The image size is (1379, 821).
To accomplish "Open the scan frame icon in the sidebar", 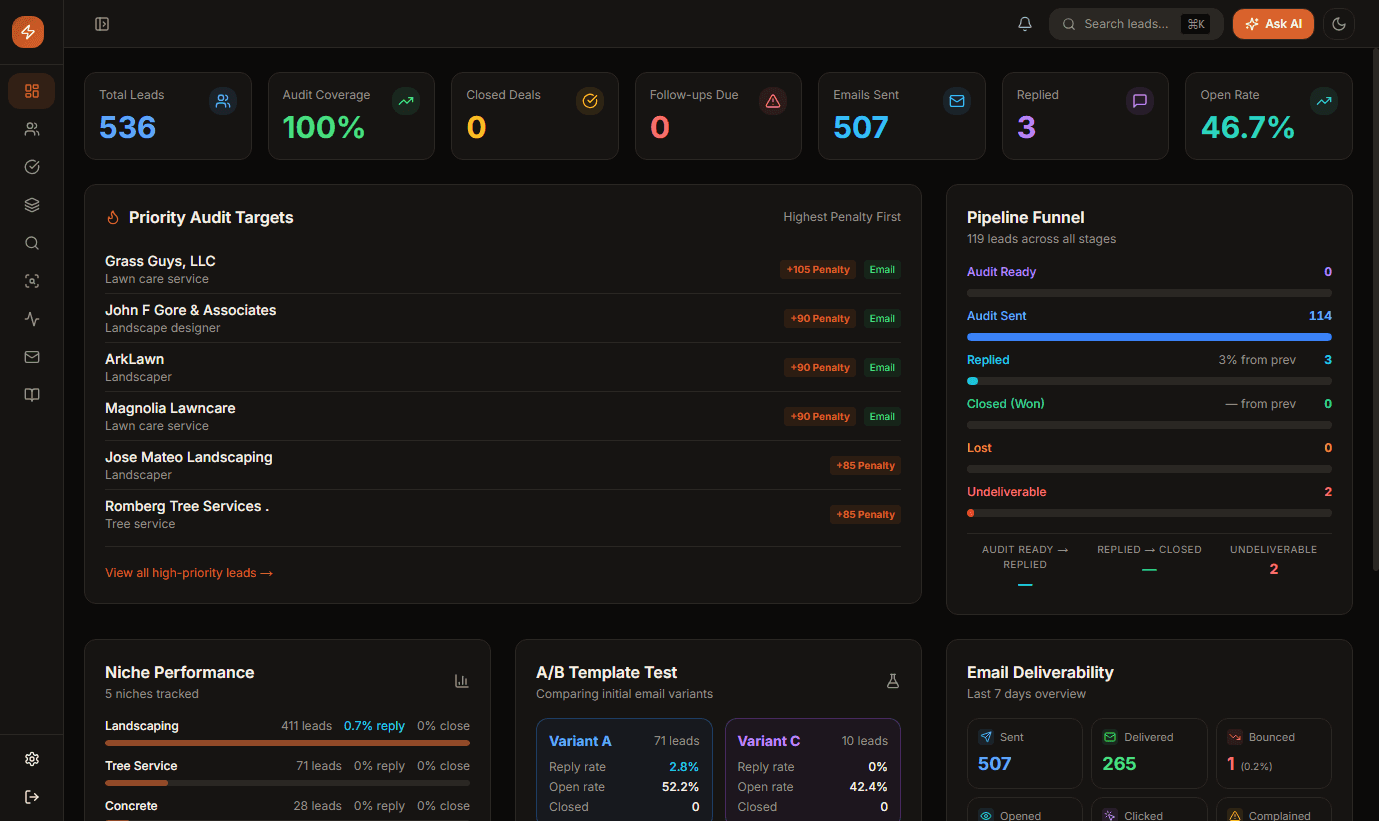I will pos(32,281).
